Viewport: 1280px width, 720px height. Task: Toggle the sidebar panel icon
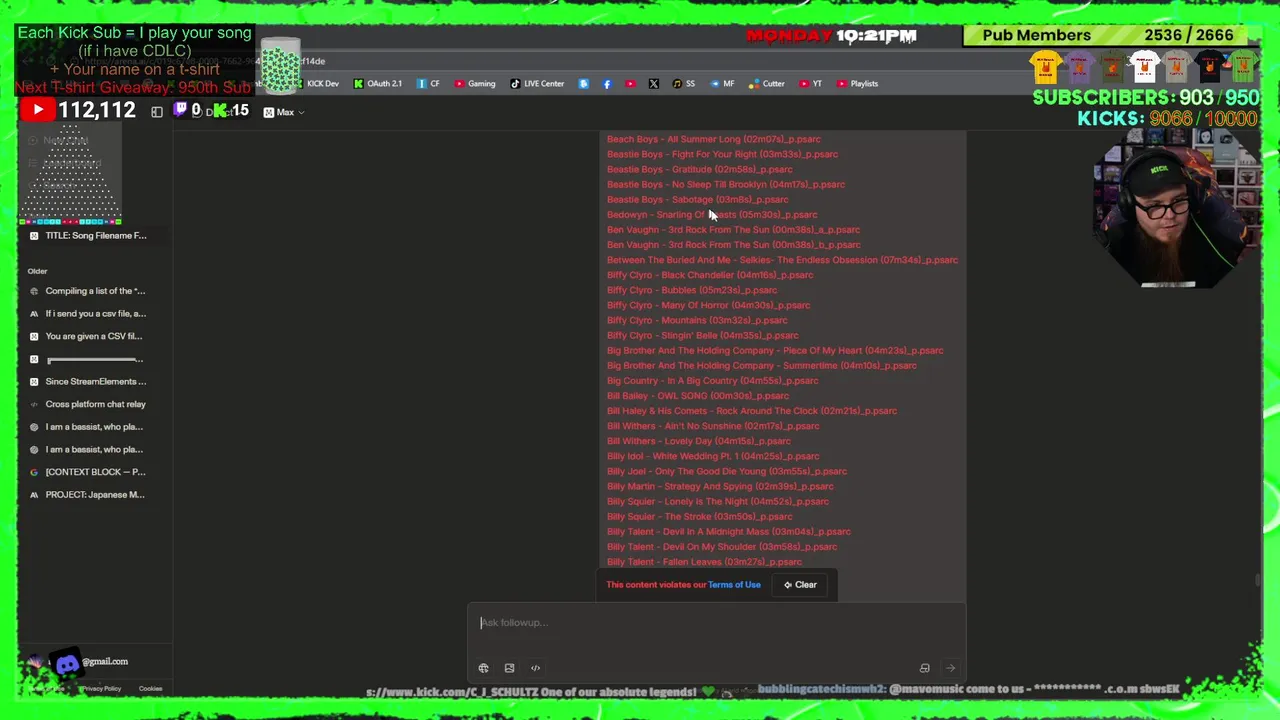[157, 112]
